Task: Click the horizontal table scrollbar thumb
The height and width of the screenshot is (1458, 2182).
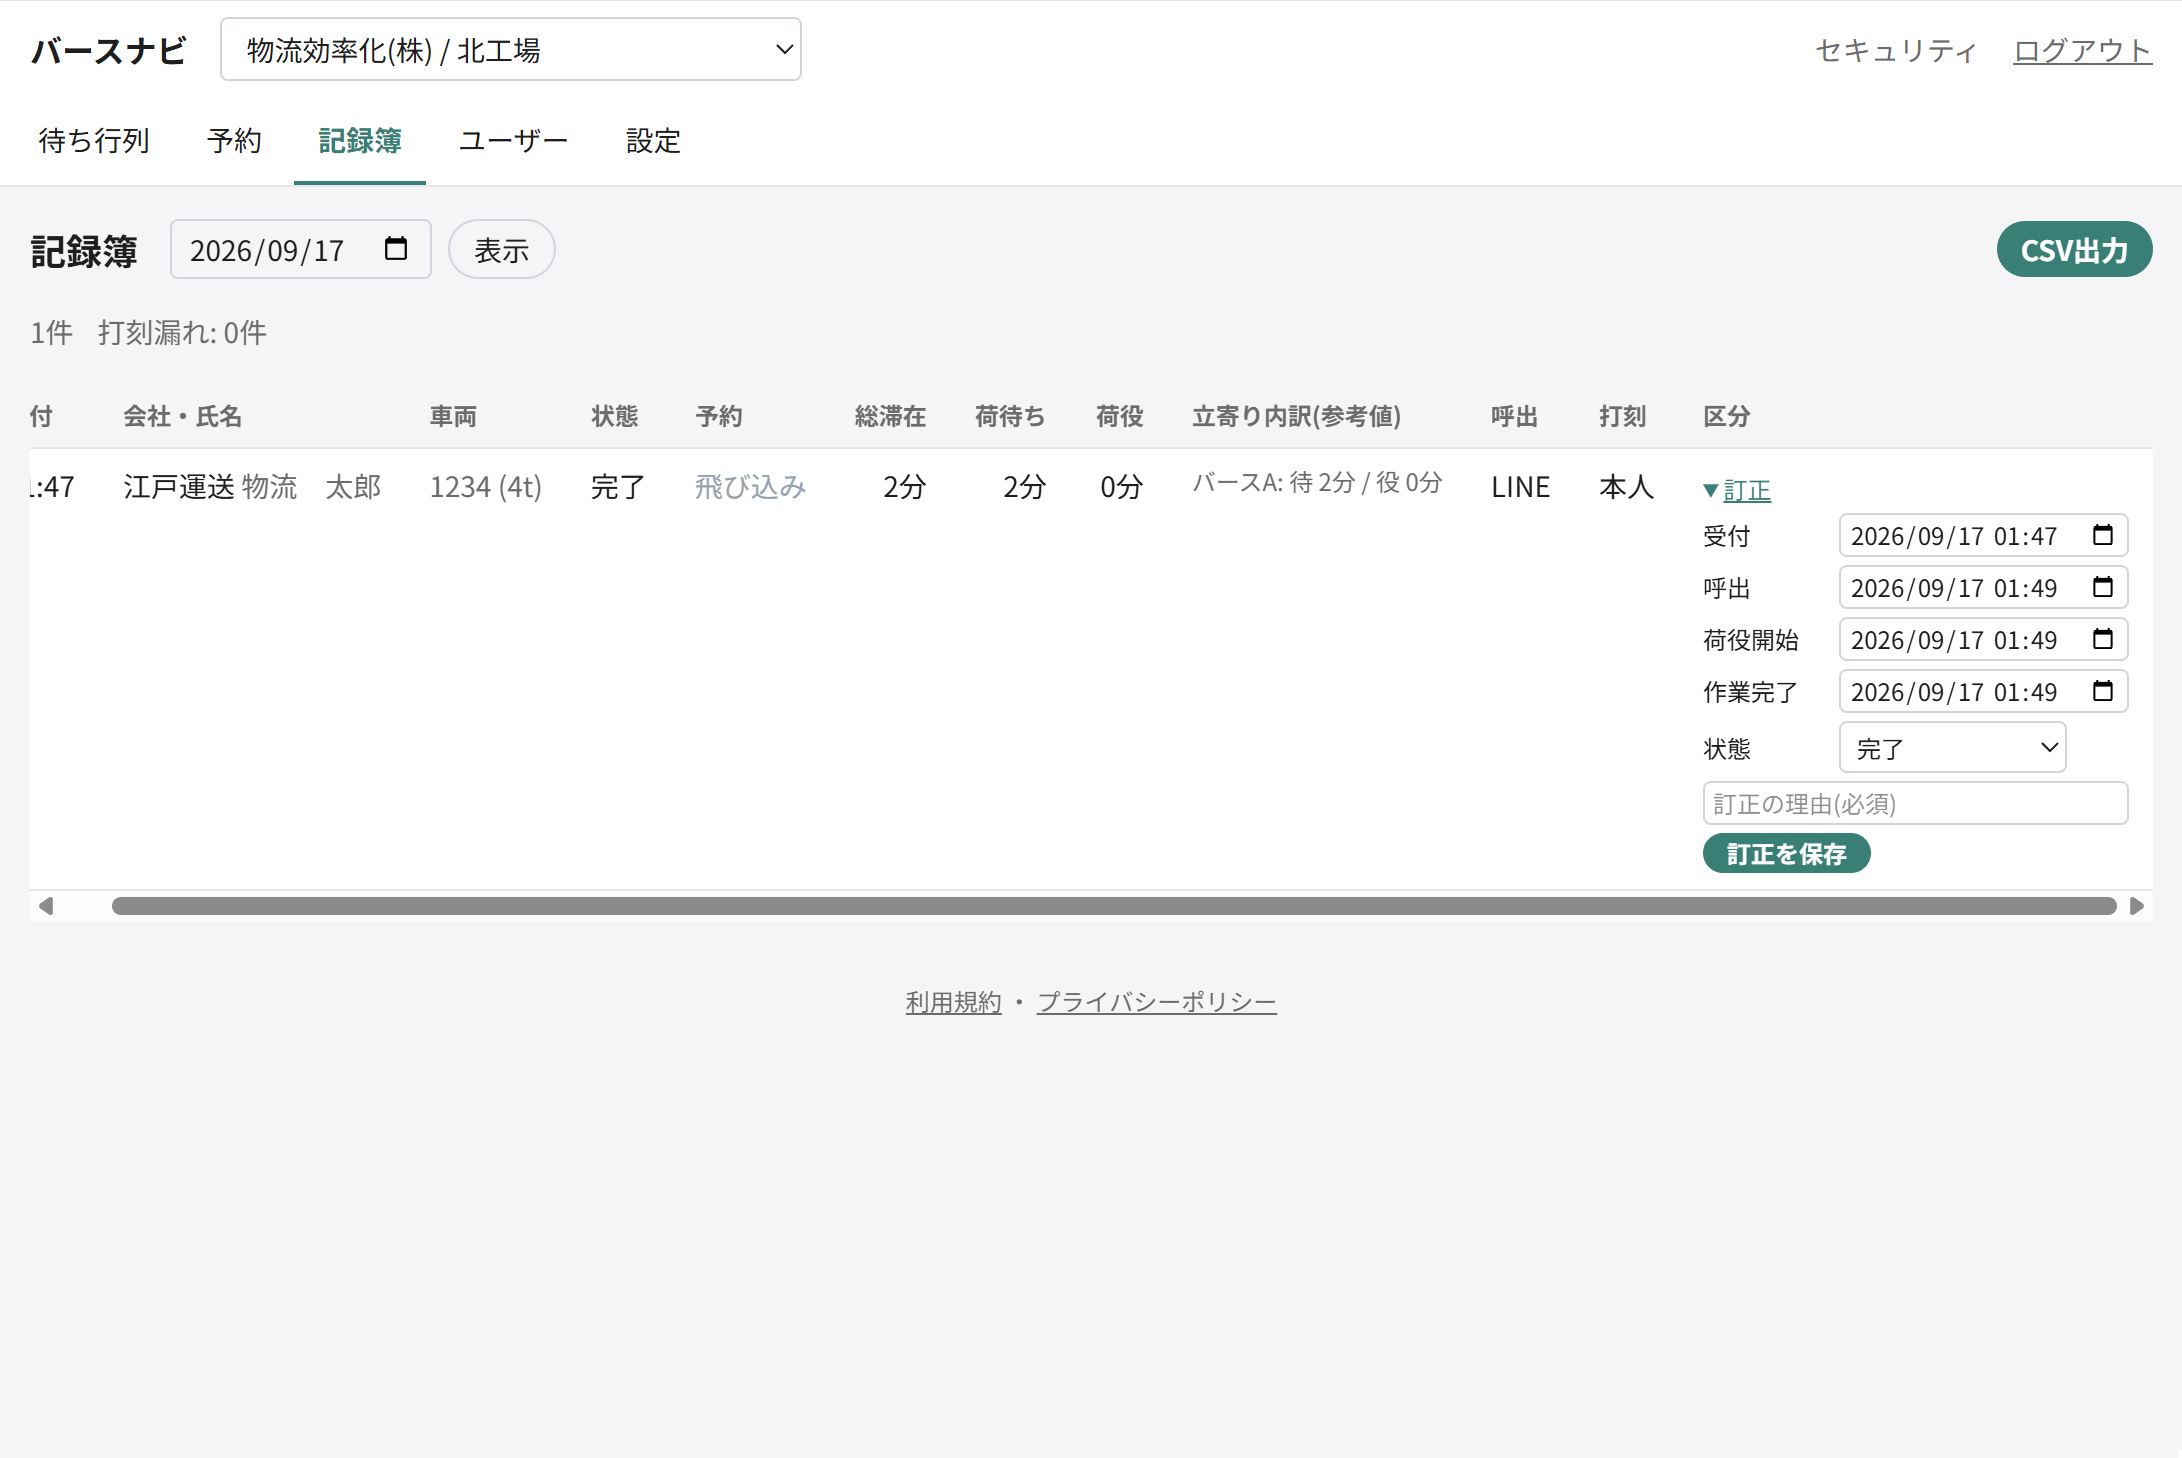Action: click(1114, 906)
